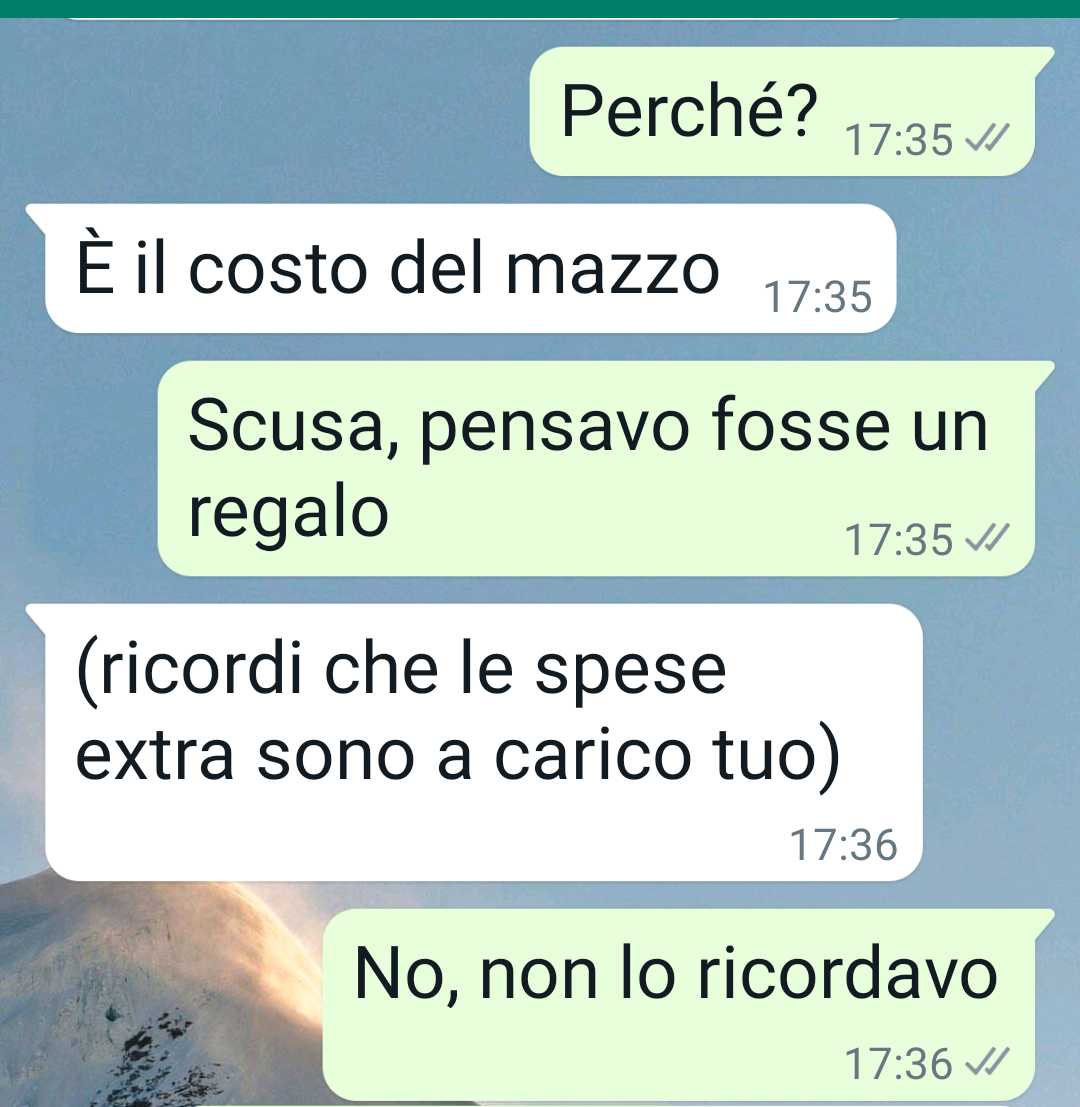Click read receipt ticks on 'Scusa' message
Viewport: 1080px width, 1107px height.
tap(988, 538)
